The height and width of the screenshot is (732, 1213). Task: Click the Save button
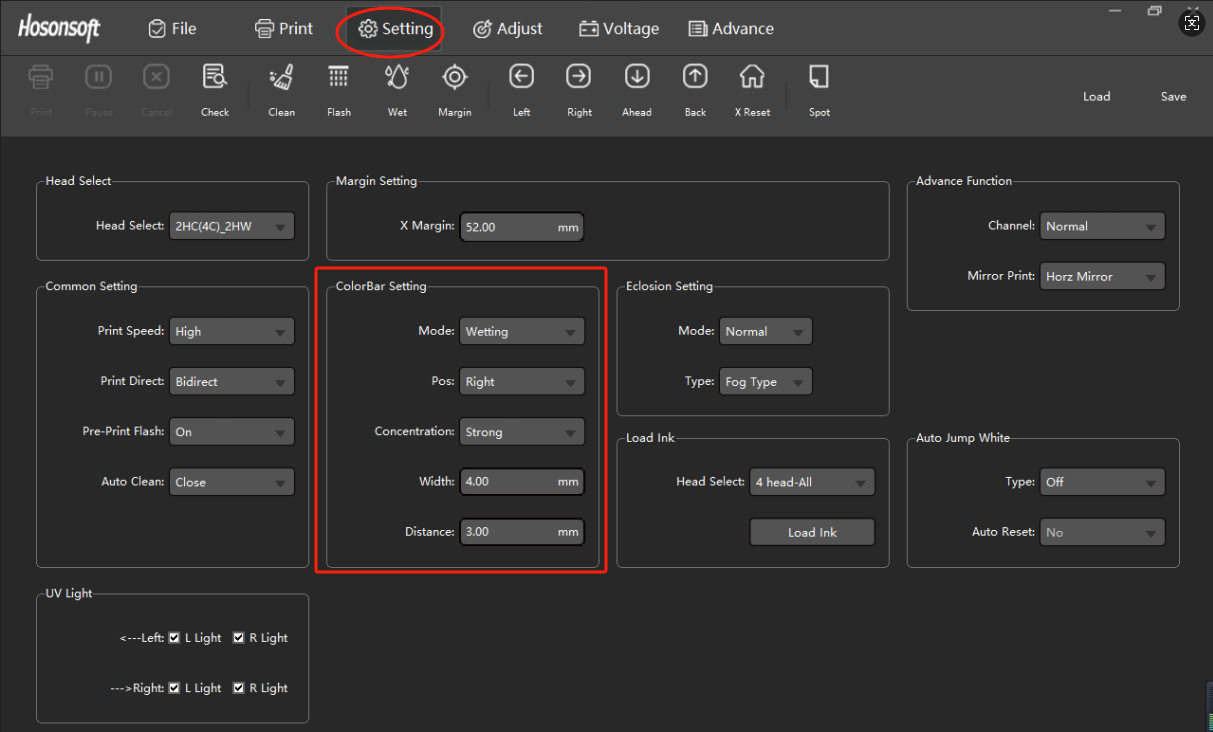[1173, 97]
